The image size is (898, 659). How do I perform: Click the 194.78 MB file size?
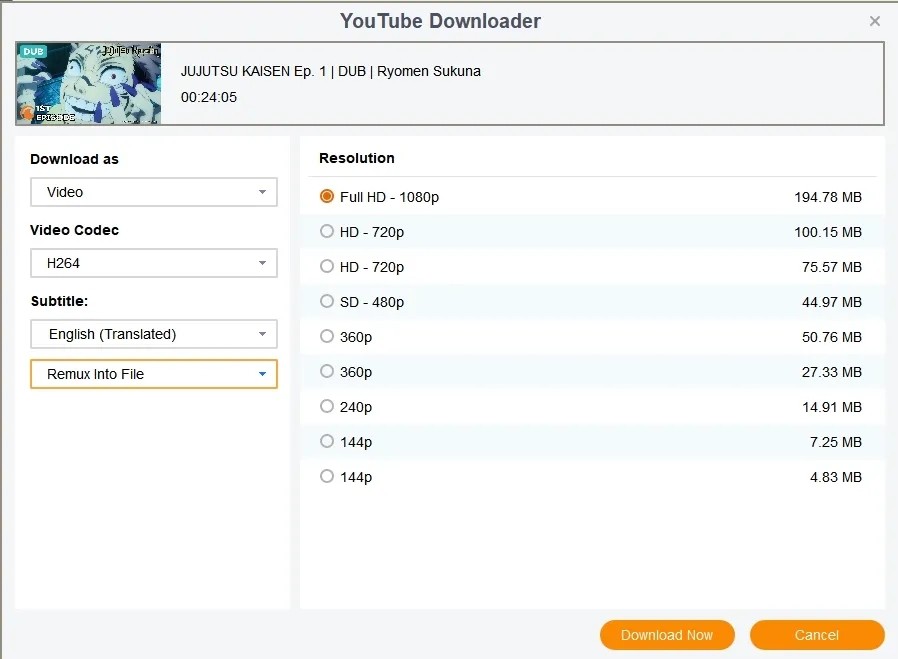pyautogui.click(x=828, y=197)
